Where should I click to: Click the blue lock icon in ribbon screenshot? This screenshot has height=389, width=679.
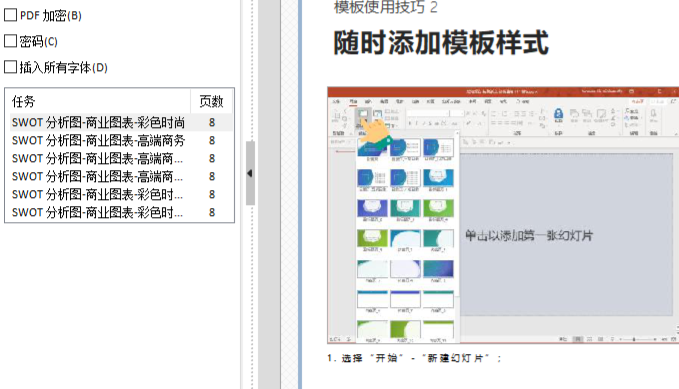click(x=558, y=114)
